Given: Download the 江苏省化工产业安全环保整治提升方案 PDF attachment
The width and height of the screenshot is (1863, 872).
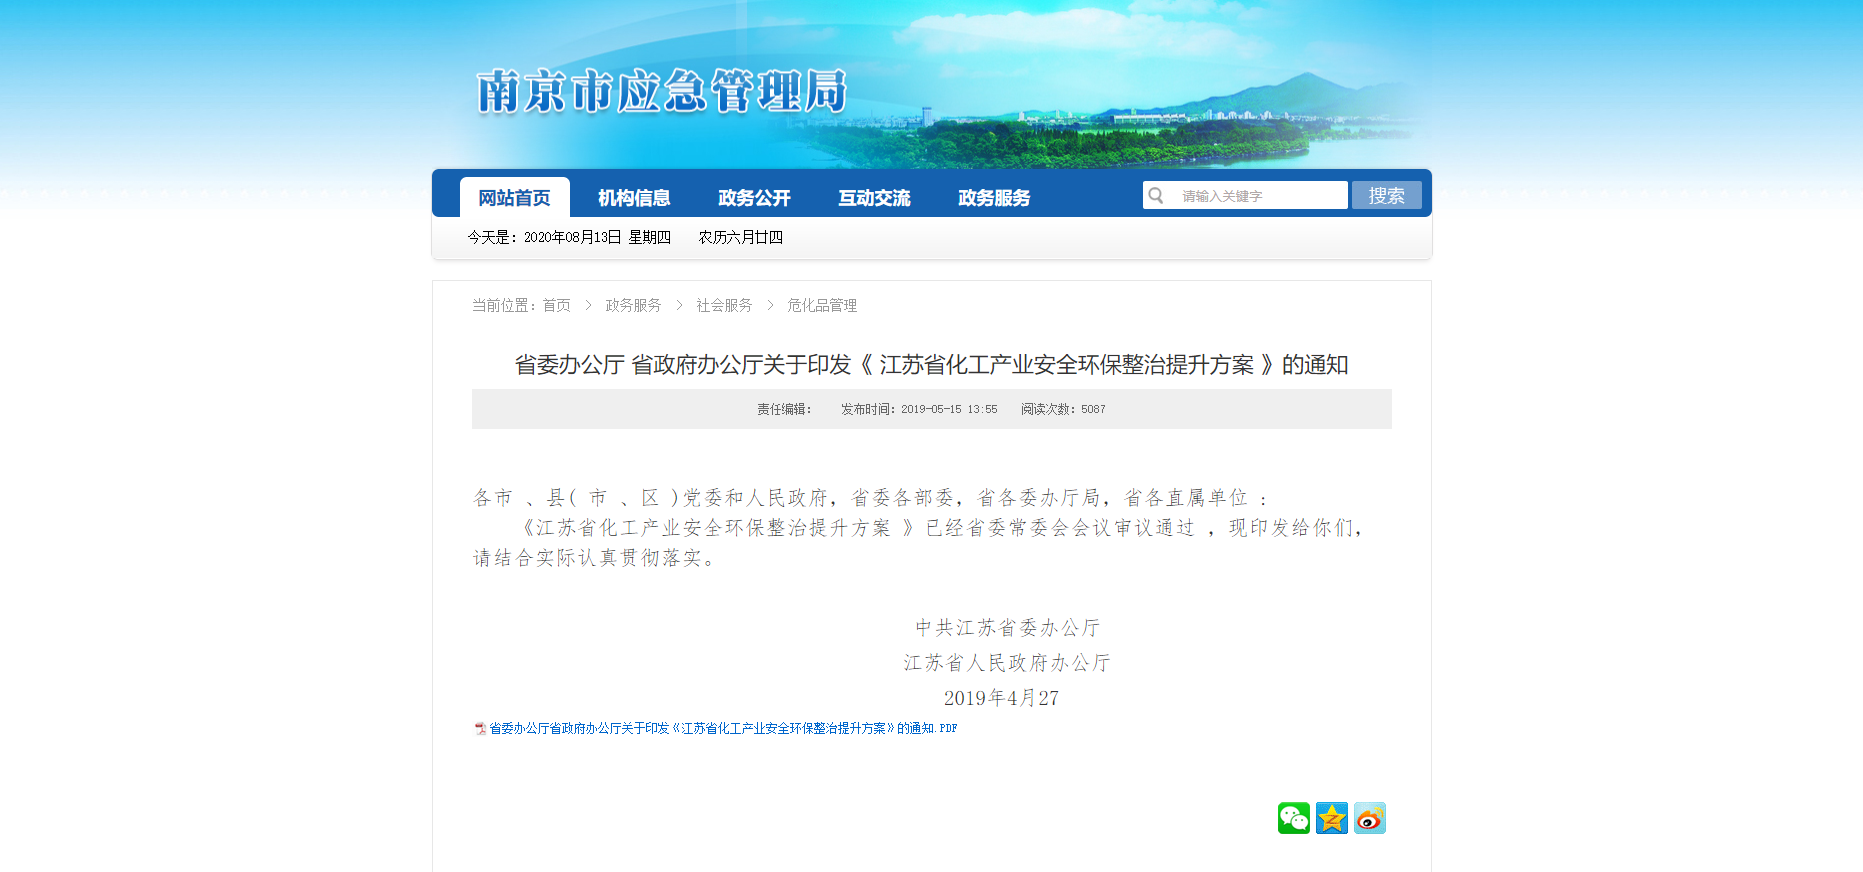Looking at the screenshot, I should pos(723,729).
